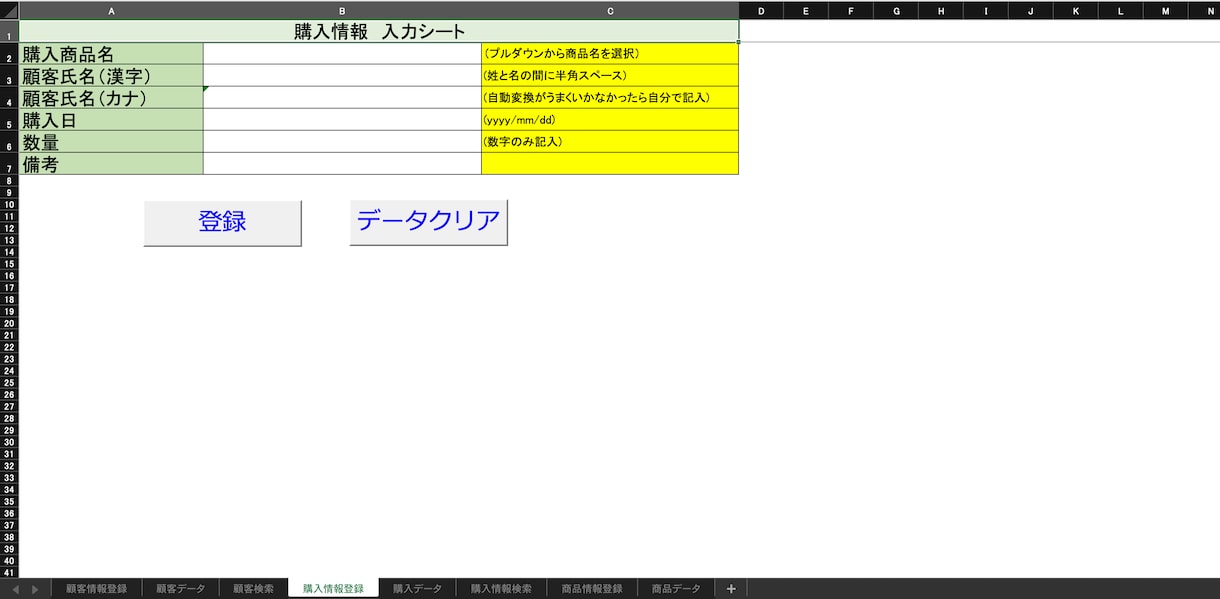Click the previous sheet navigation arrow
Viewport: 1220px width, 599px height.
pyautogui.click(x=15, y=589)
